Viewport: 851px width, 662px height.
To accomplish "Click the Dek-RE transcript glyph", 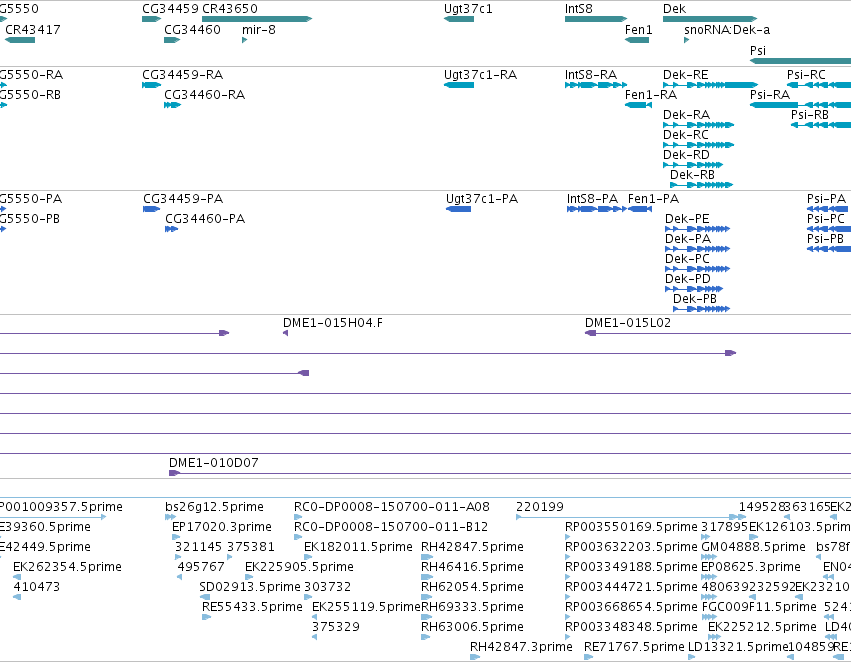I will [710, 85].
